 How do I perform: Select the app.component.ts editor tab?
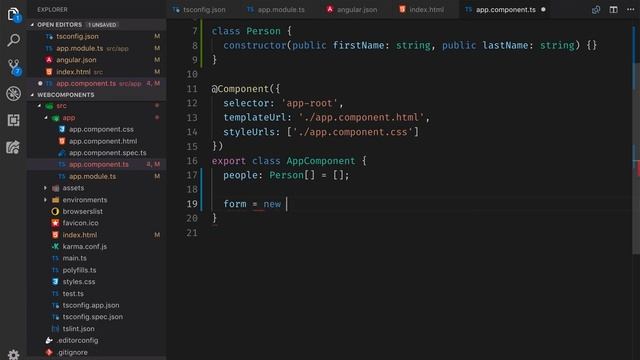(x=505, y=9)
